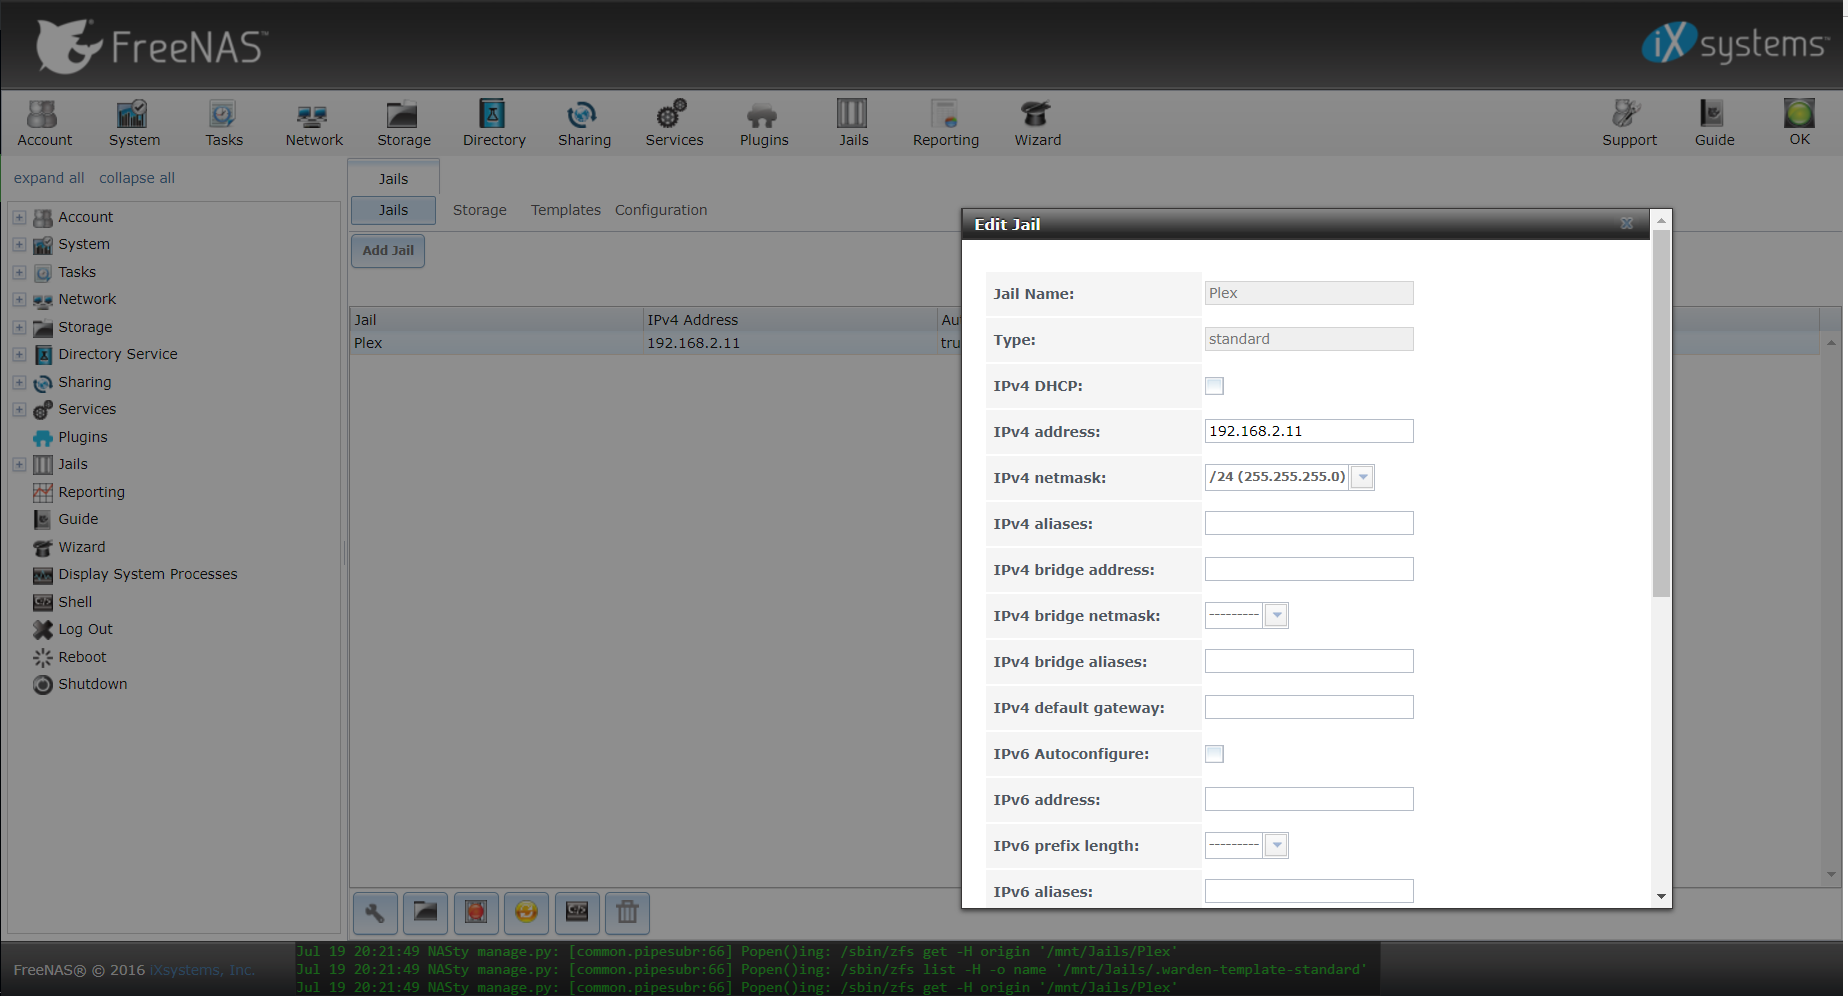
Task: Expand the Services tree node
Action: tap(19, 409)
